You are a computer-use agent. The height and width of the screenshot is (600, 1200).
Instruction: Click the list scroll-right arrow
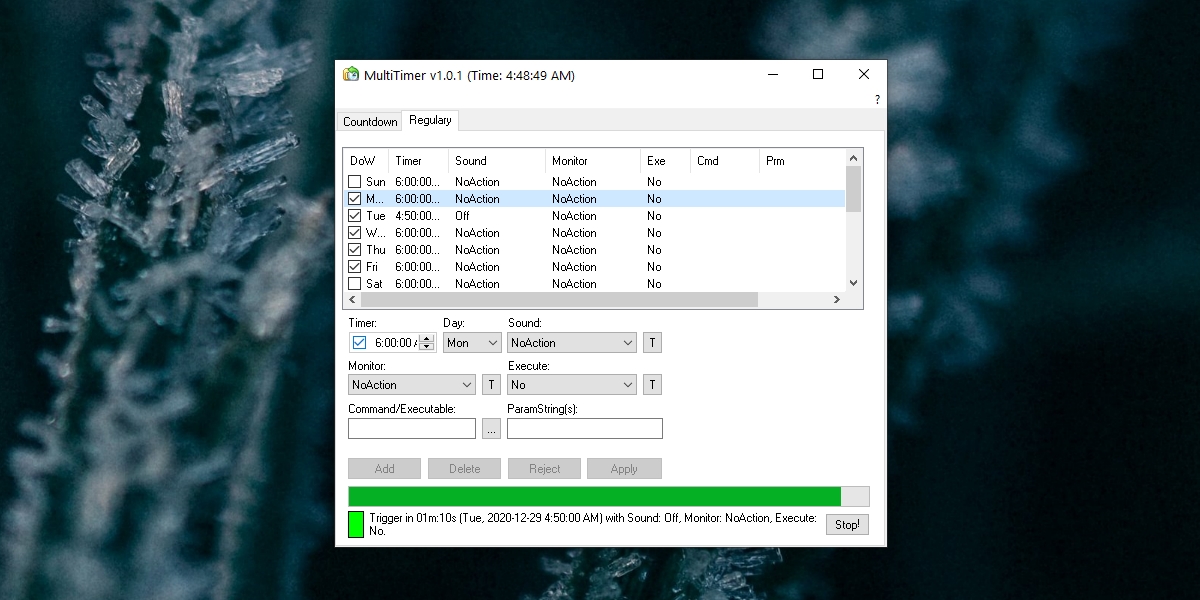(x=837, y=300)
